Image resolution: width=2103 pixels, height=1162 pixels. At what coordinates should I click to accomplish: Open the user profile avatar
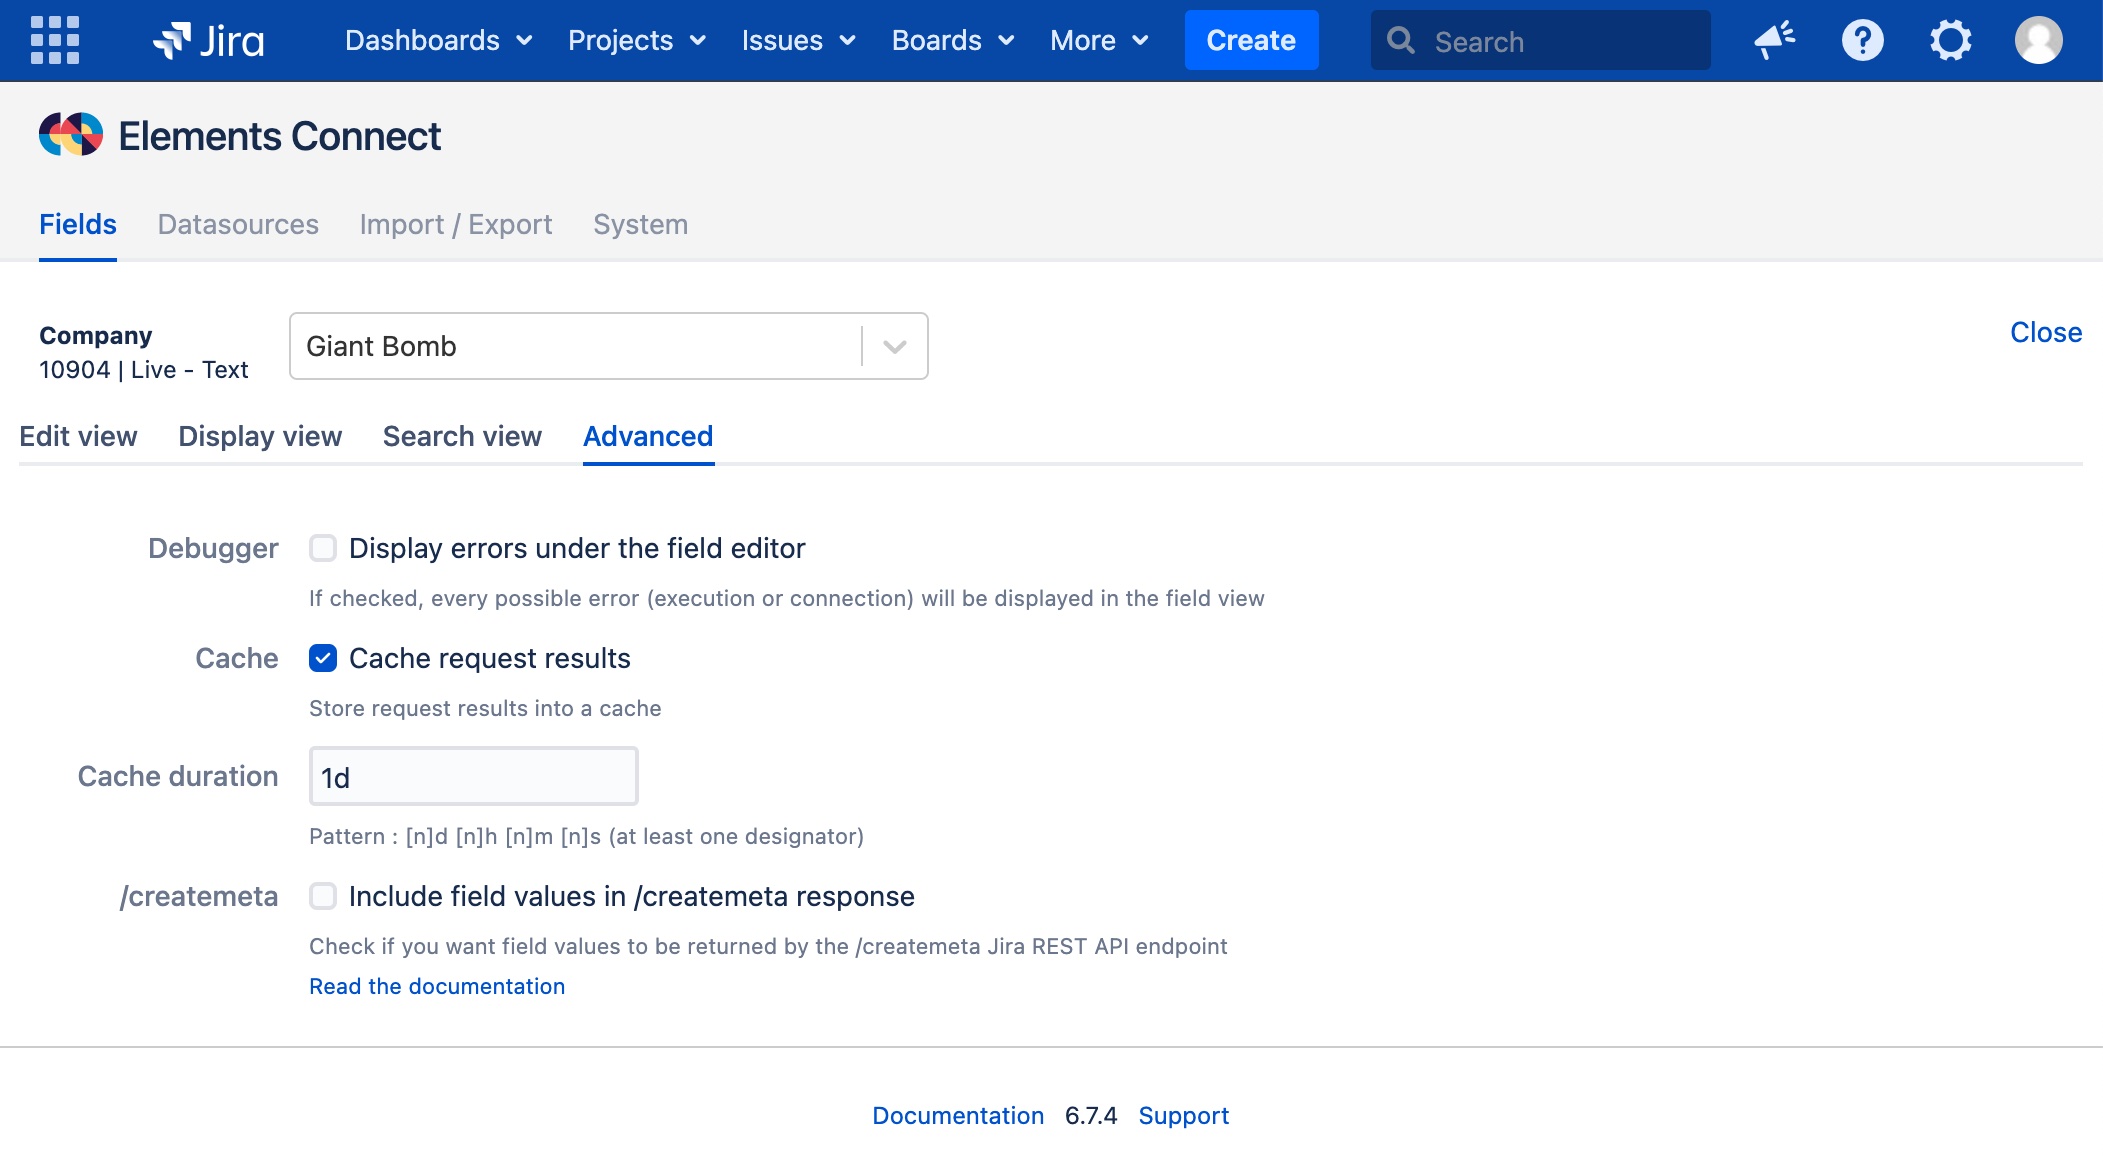point(2038,40)
